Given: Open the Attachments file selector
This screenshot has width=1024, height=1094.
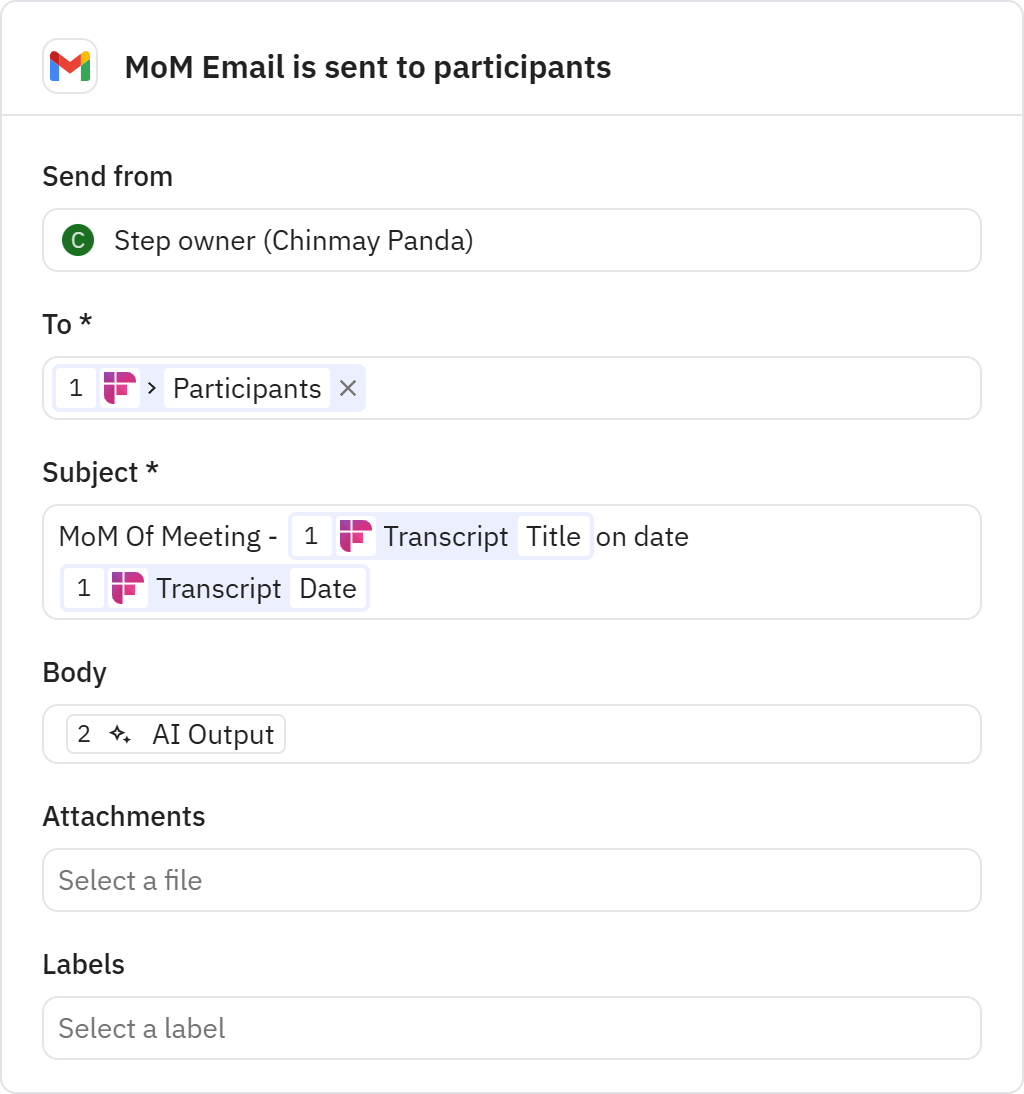Looking at the screenshot, I should pos(512,880).
